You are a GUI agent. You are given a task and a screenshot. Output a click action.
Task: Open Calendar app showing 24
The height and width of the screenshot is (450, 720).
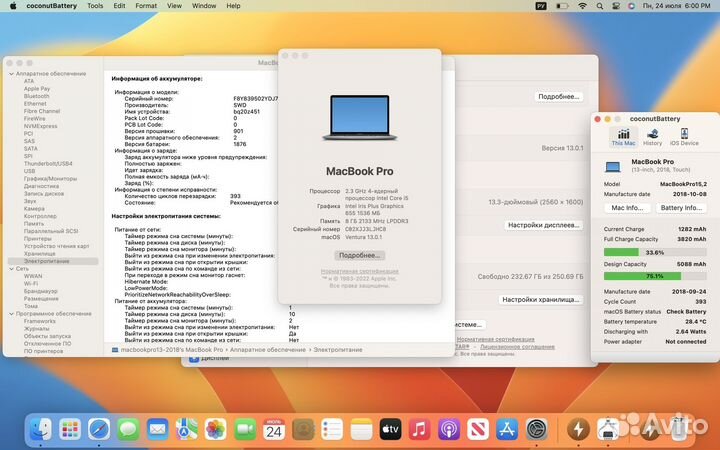[274, 430]
